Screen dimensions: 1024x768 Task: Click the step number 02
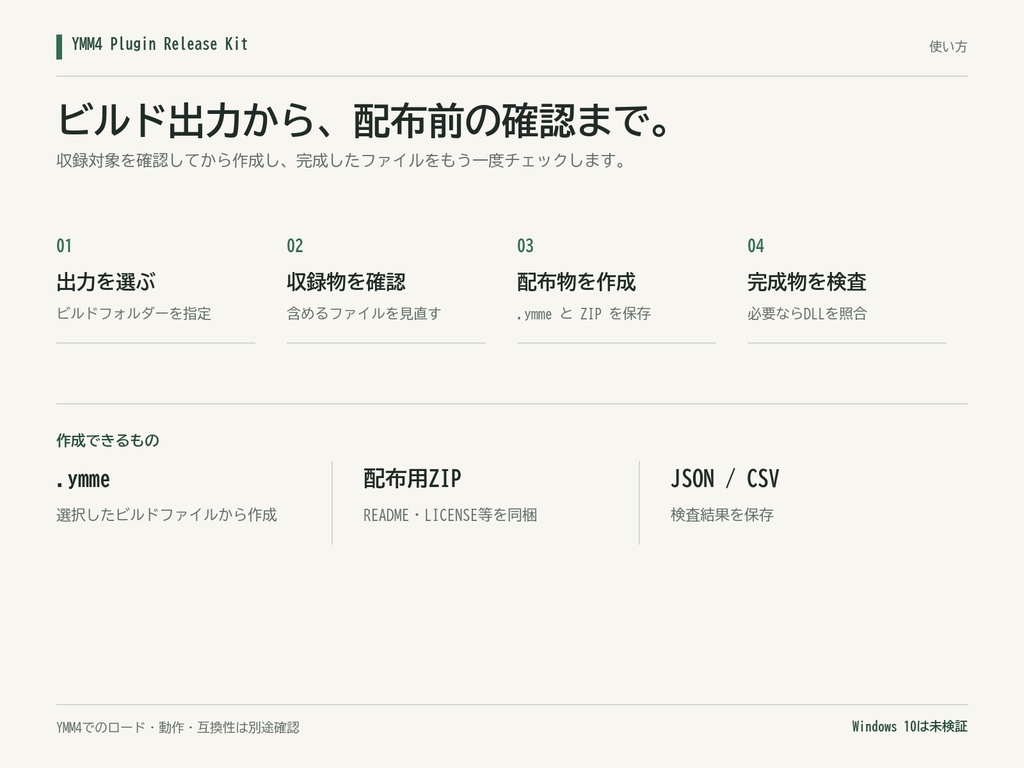[295, 246]
